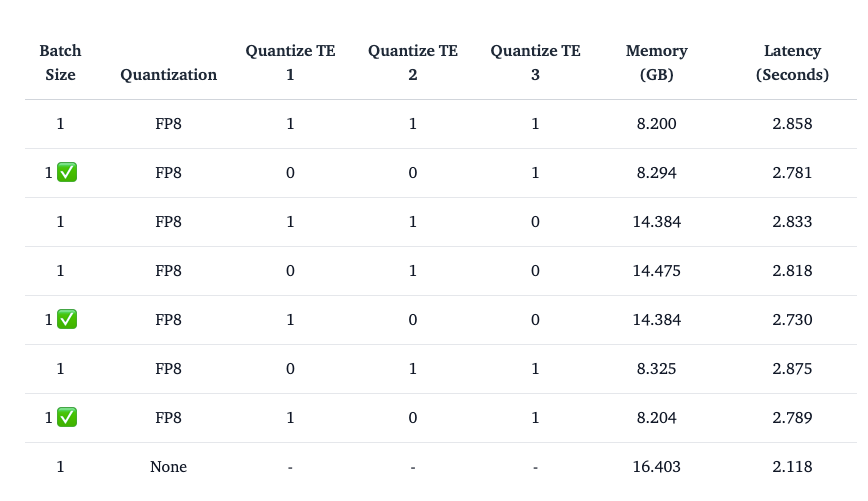Image resolution: width=868 pixels, height=501 pixels.
Task: Click the Quantize TE 3 column header
Action: coord(535,62)
